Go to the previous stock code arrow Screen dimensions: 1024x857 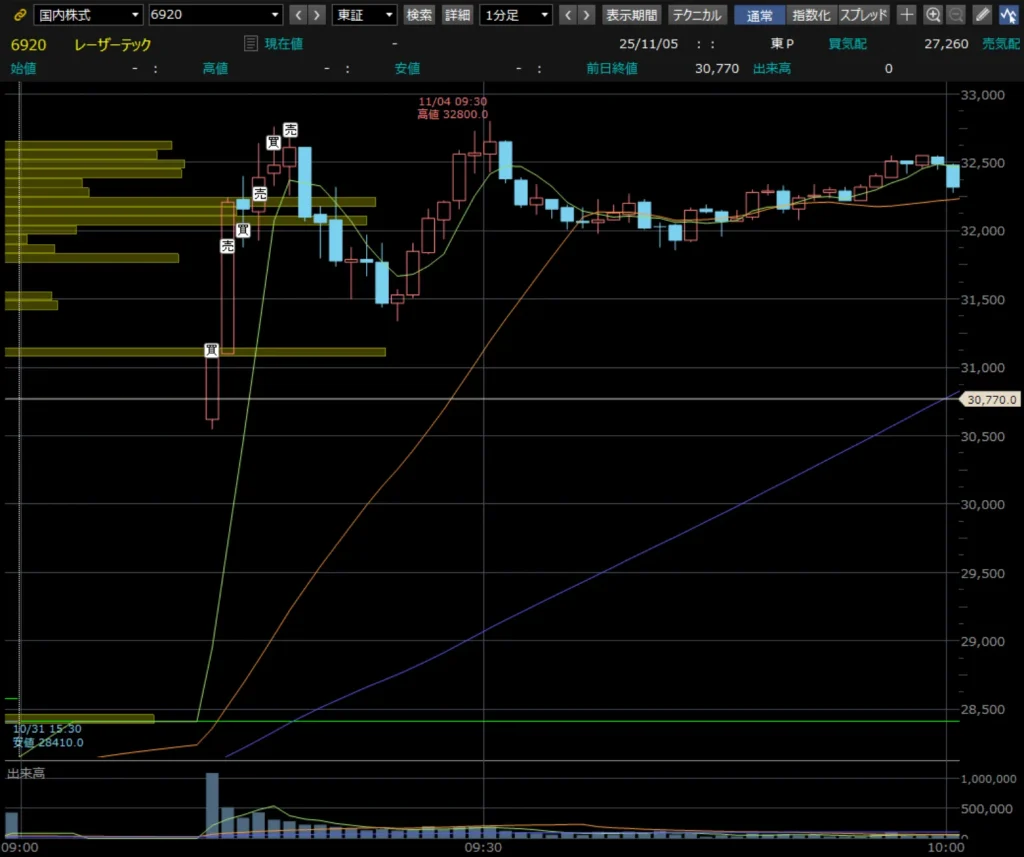point(298,15)
